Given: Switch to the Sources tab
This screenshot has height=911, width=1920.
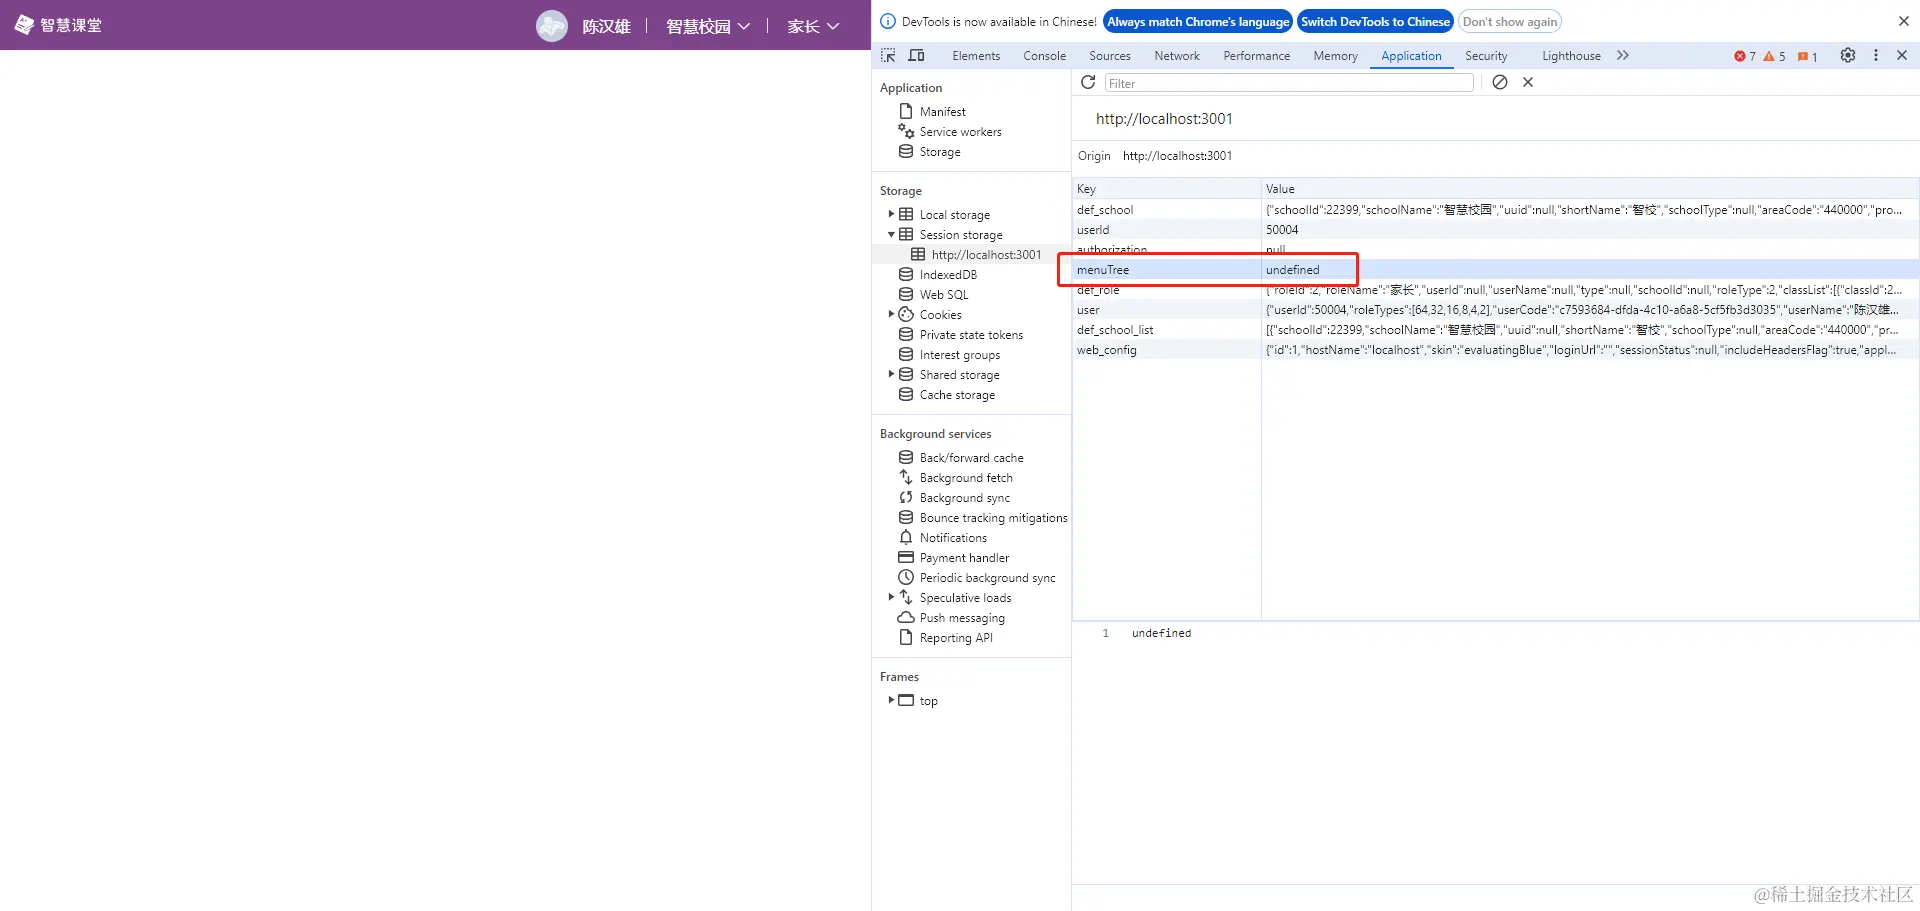Looking at the screenshot, I should pos(1110,56).
